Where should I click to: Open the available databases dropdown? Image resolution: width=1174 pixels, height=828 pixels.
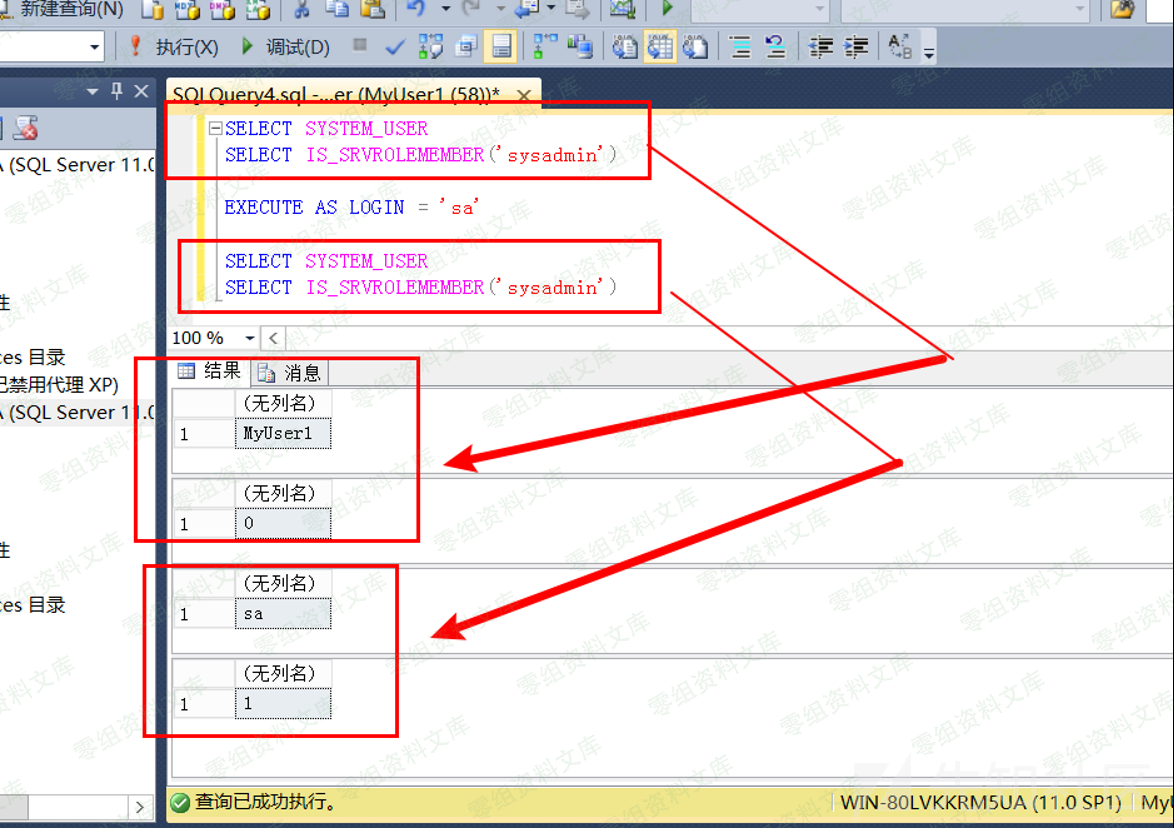pyautogui.click(x=96, y=47)
